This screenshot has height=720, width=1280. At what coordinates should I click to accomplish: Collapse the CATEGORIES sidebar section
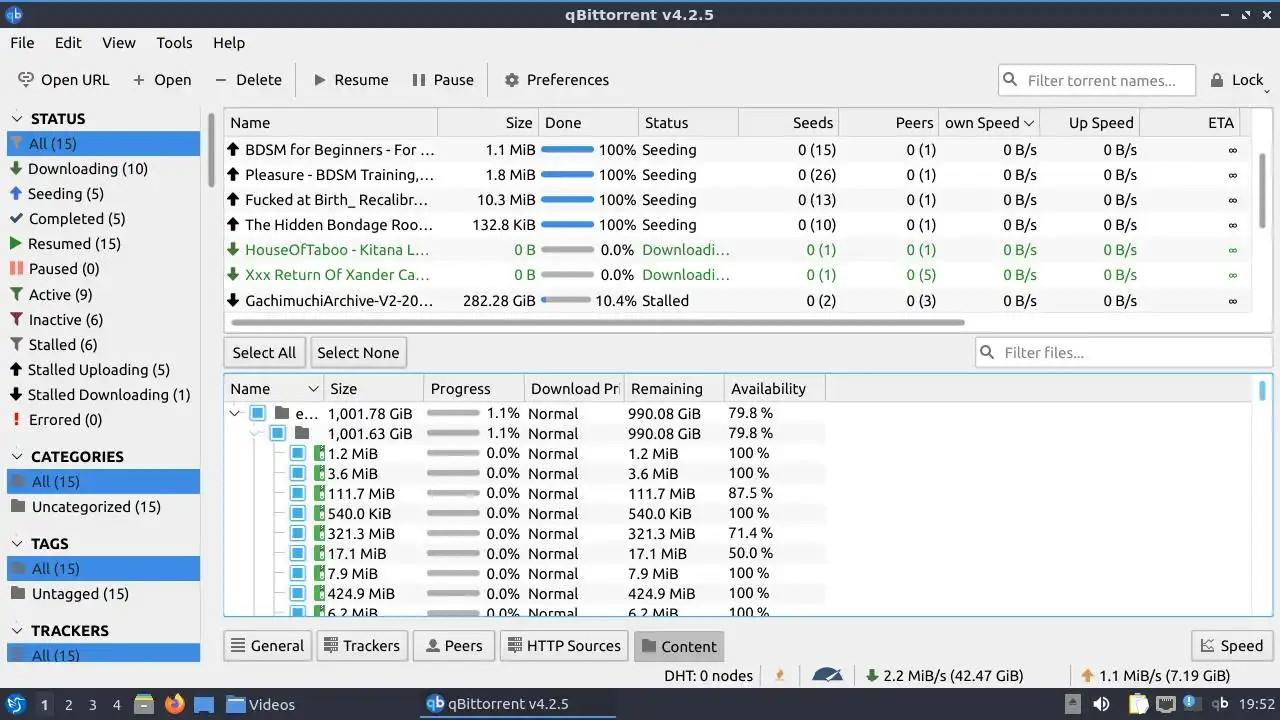point(17,457)
